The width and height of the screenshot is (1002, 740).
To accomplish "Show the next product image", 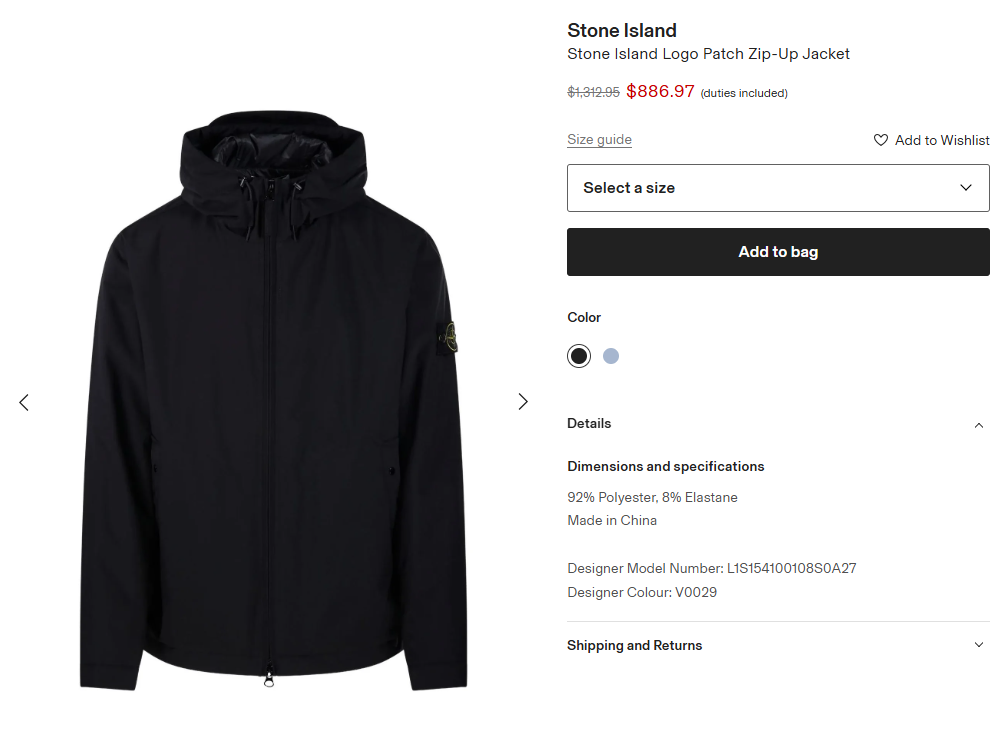I will click(x=523, y=402).
